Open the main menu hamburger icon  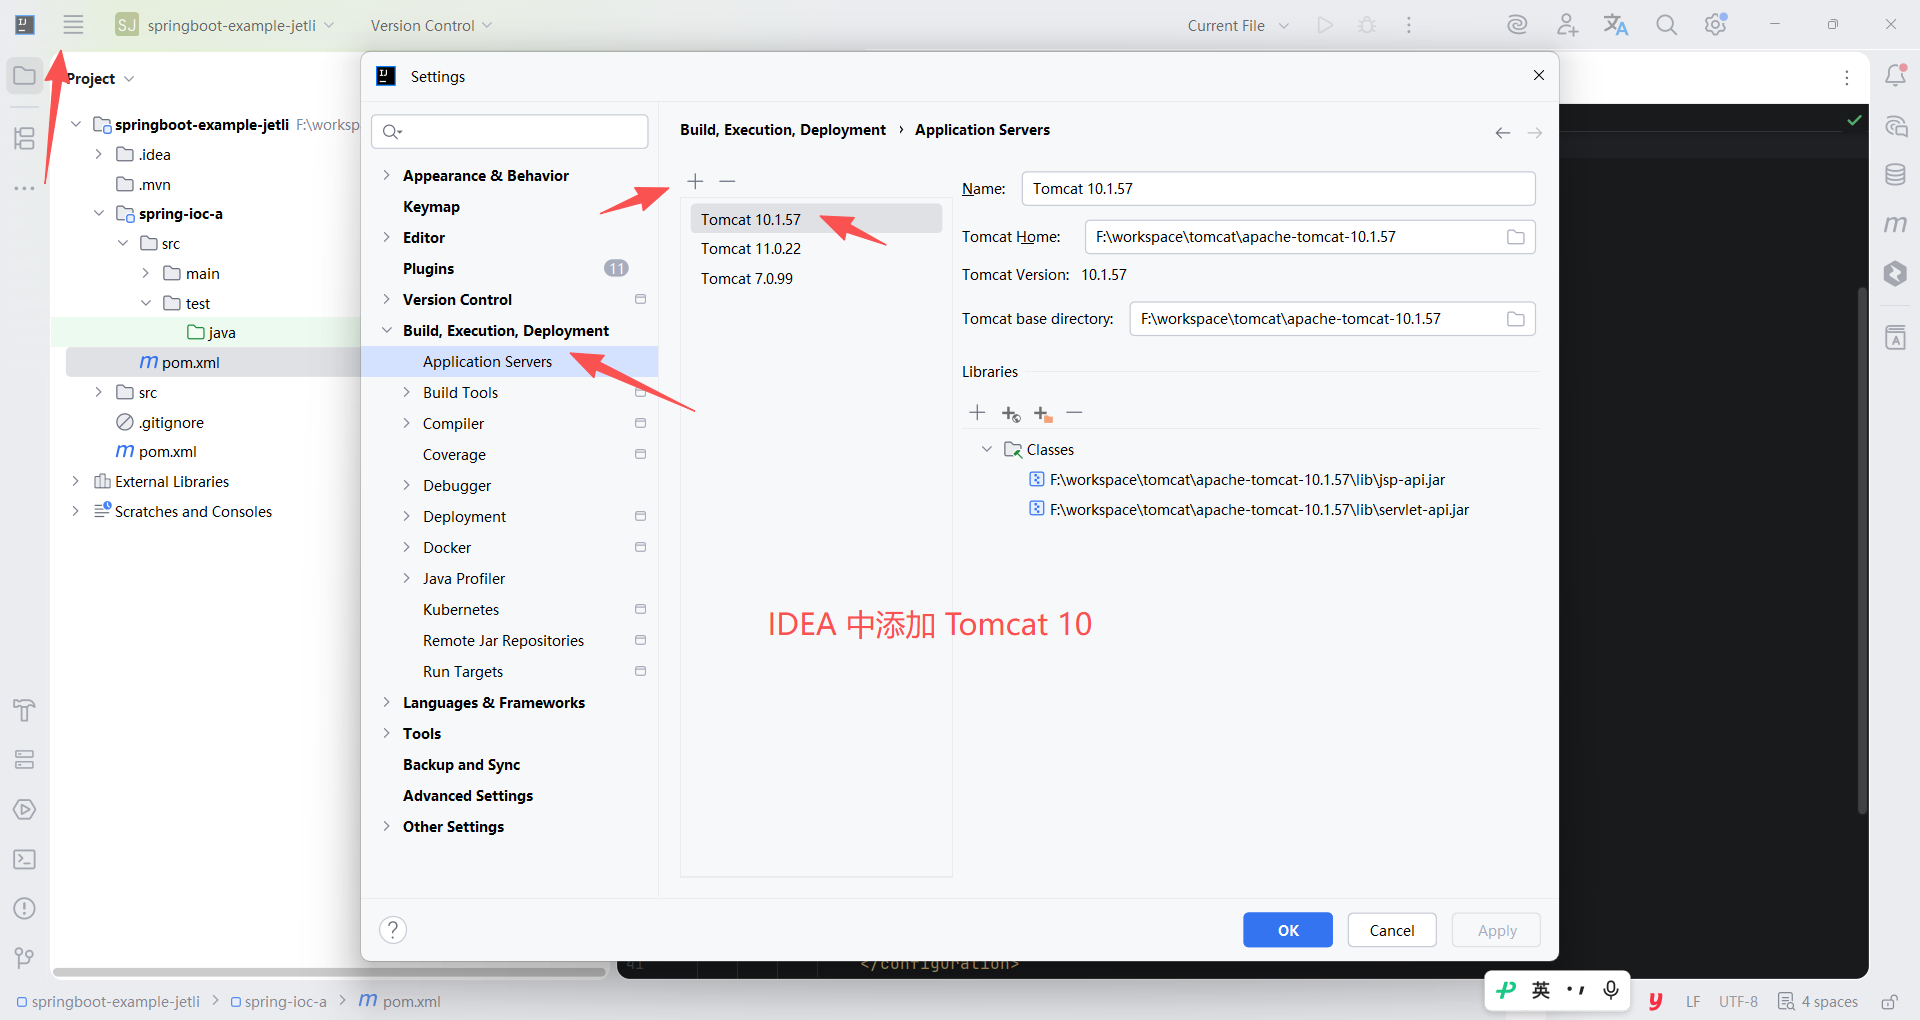(73, 25)
